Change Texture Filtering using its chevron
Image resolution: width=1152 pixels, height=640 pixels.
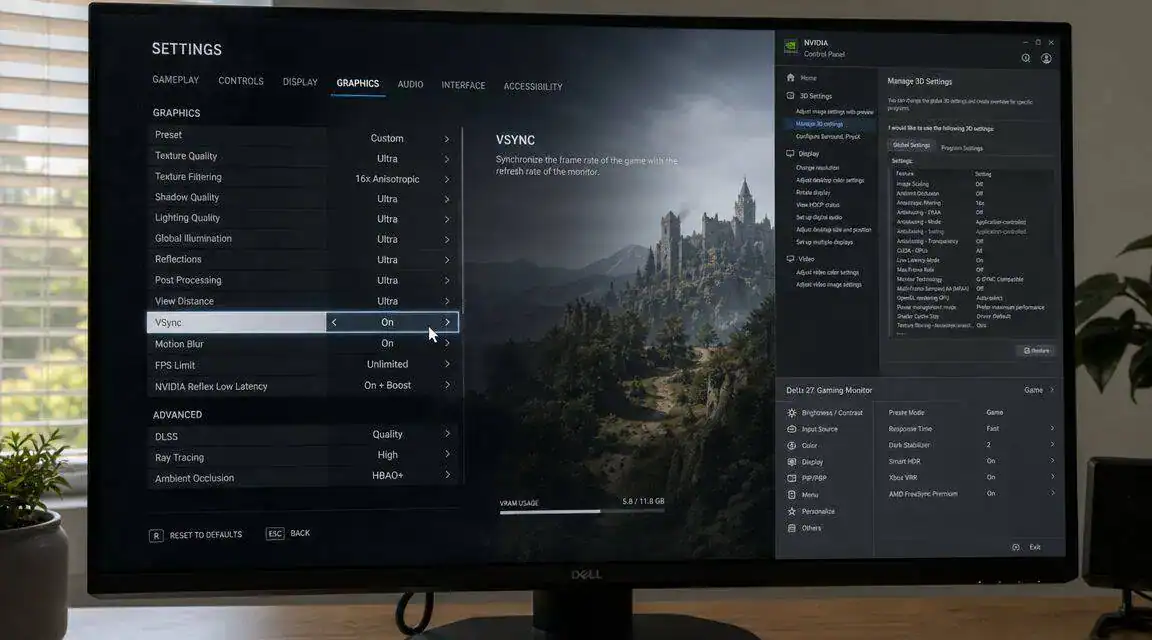click(446, 179)
